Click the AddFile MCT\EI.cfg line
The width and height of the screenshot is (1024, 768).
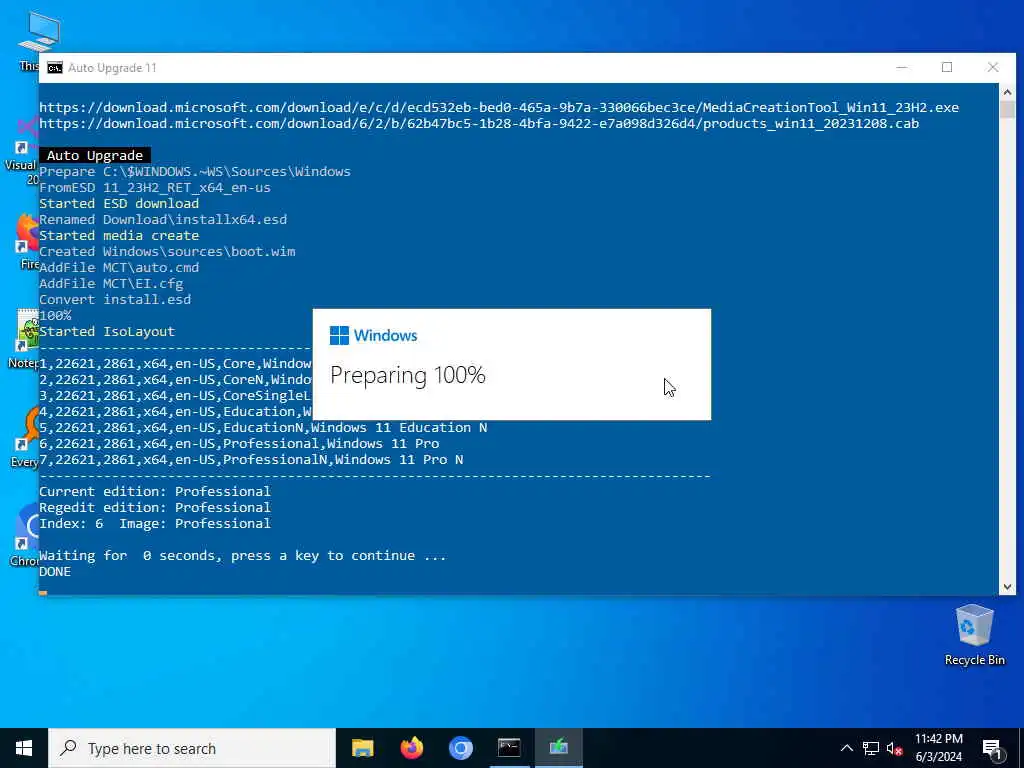tap(111, 283)
